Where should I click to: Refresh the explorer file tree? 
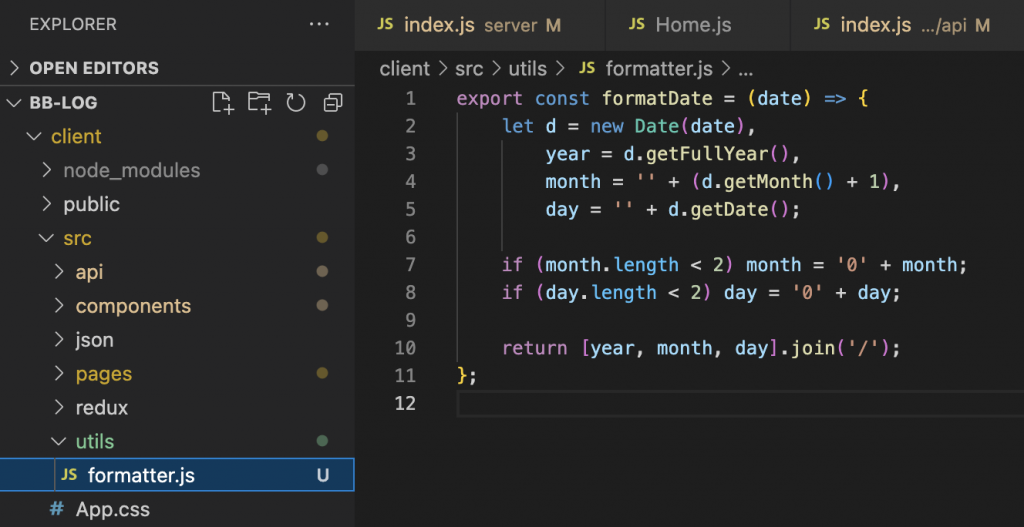296,102
